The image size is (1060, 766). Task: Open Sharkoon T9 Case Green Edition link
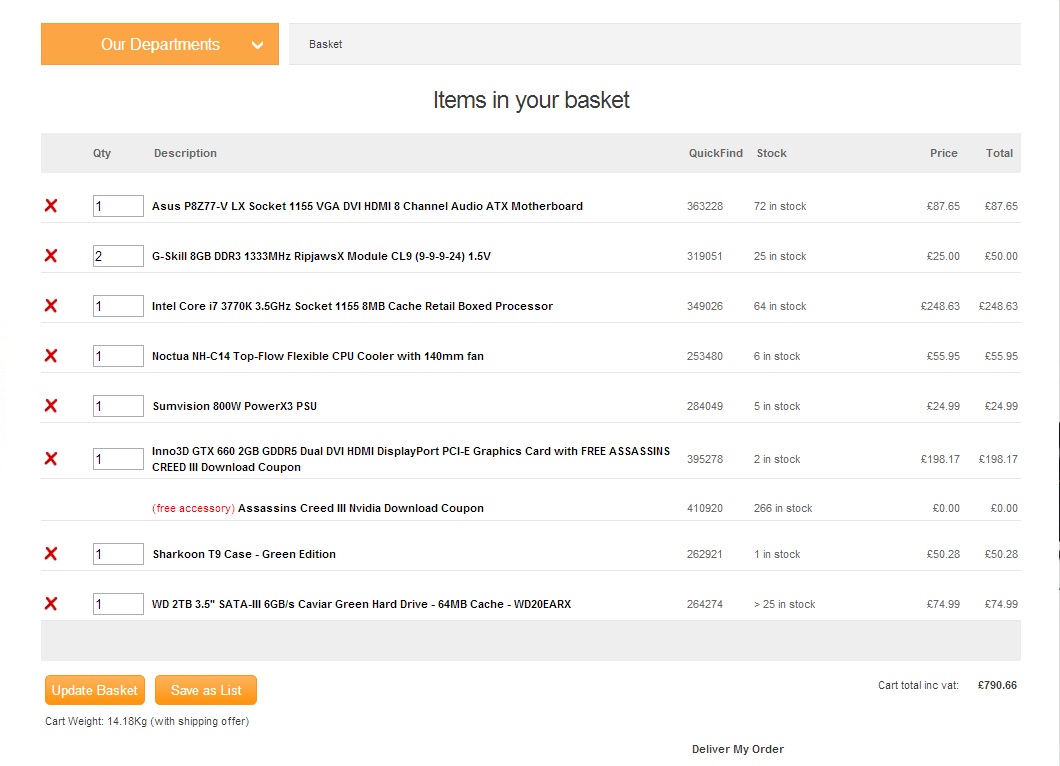[x=244, y=554]
